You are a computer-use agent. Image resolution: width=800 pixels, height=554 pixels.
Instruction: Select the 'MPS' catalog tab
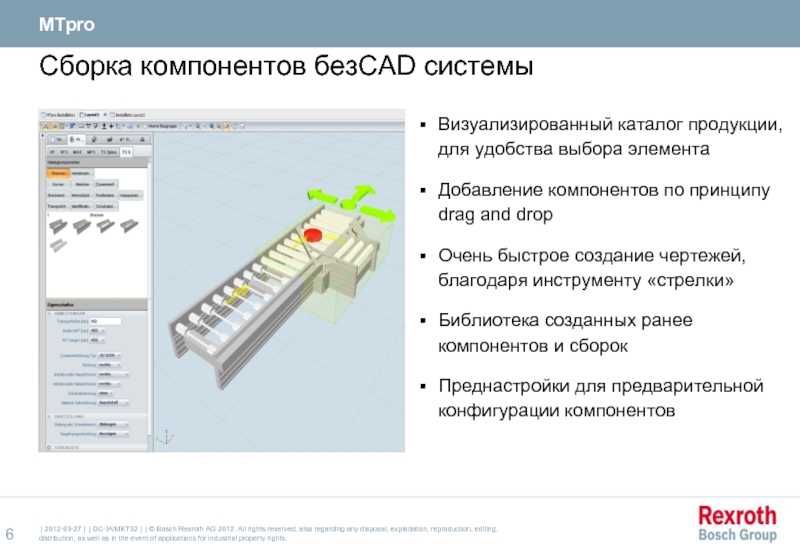91,152
